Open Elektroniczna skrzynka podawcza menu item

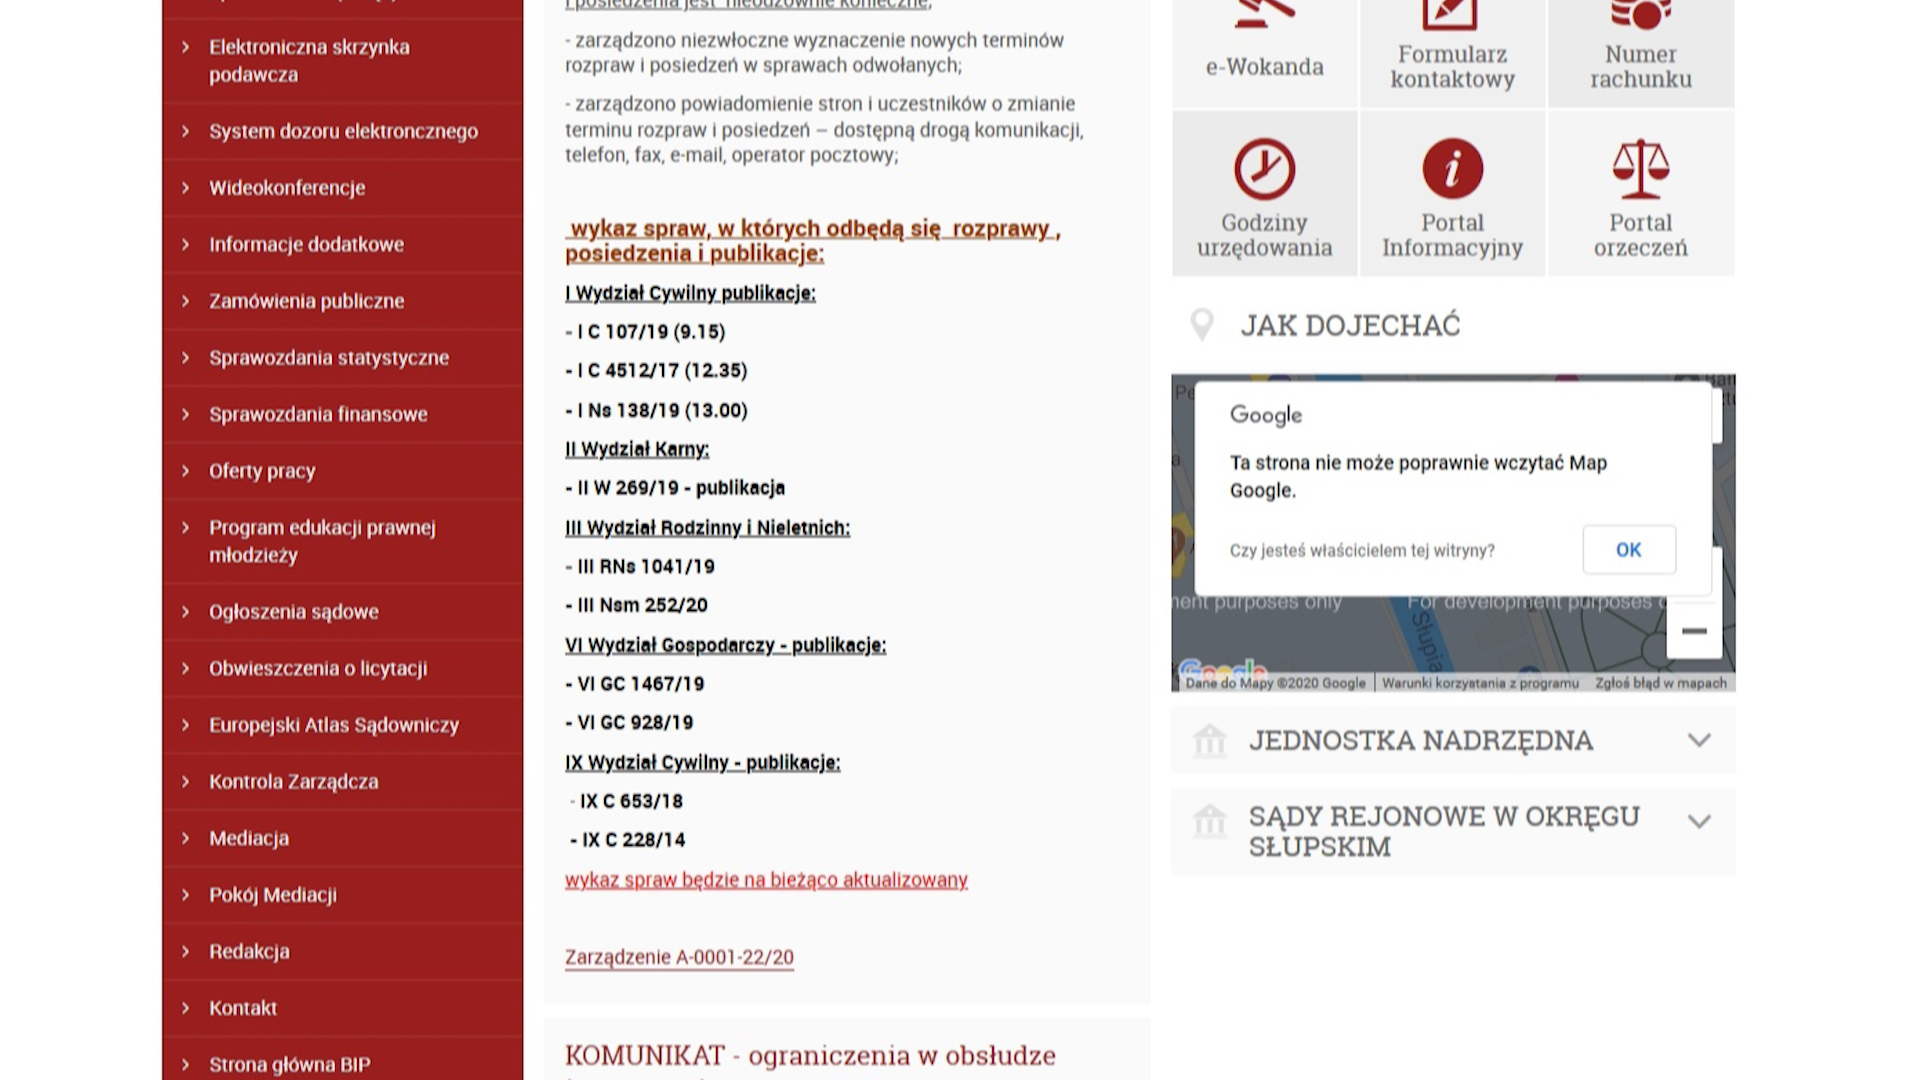[342, 61]
